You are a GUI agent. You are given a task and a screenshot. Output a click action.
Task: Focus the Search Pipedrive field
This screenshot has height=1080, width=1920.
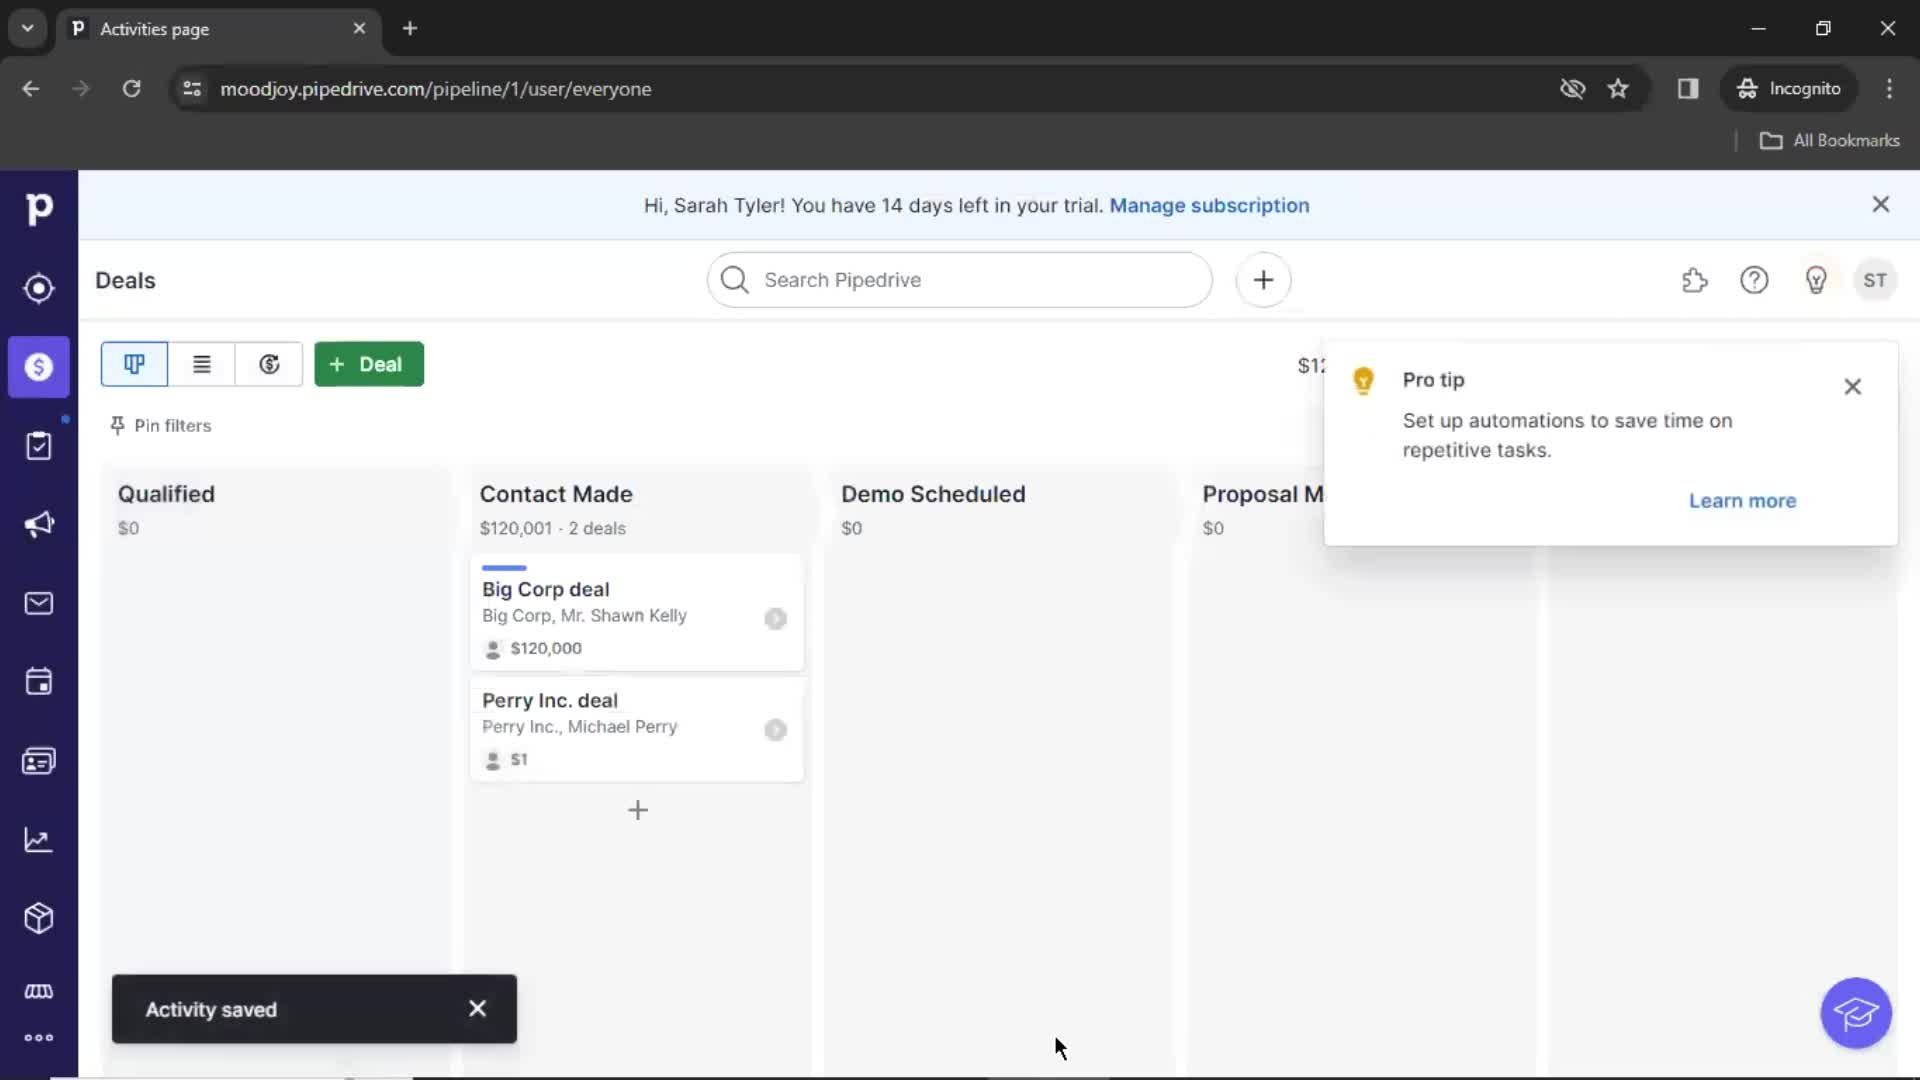[959, 280]
